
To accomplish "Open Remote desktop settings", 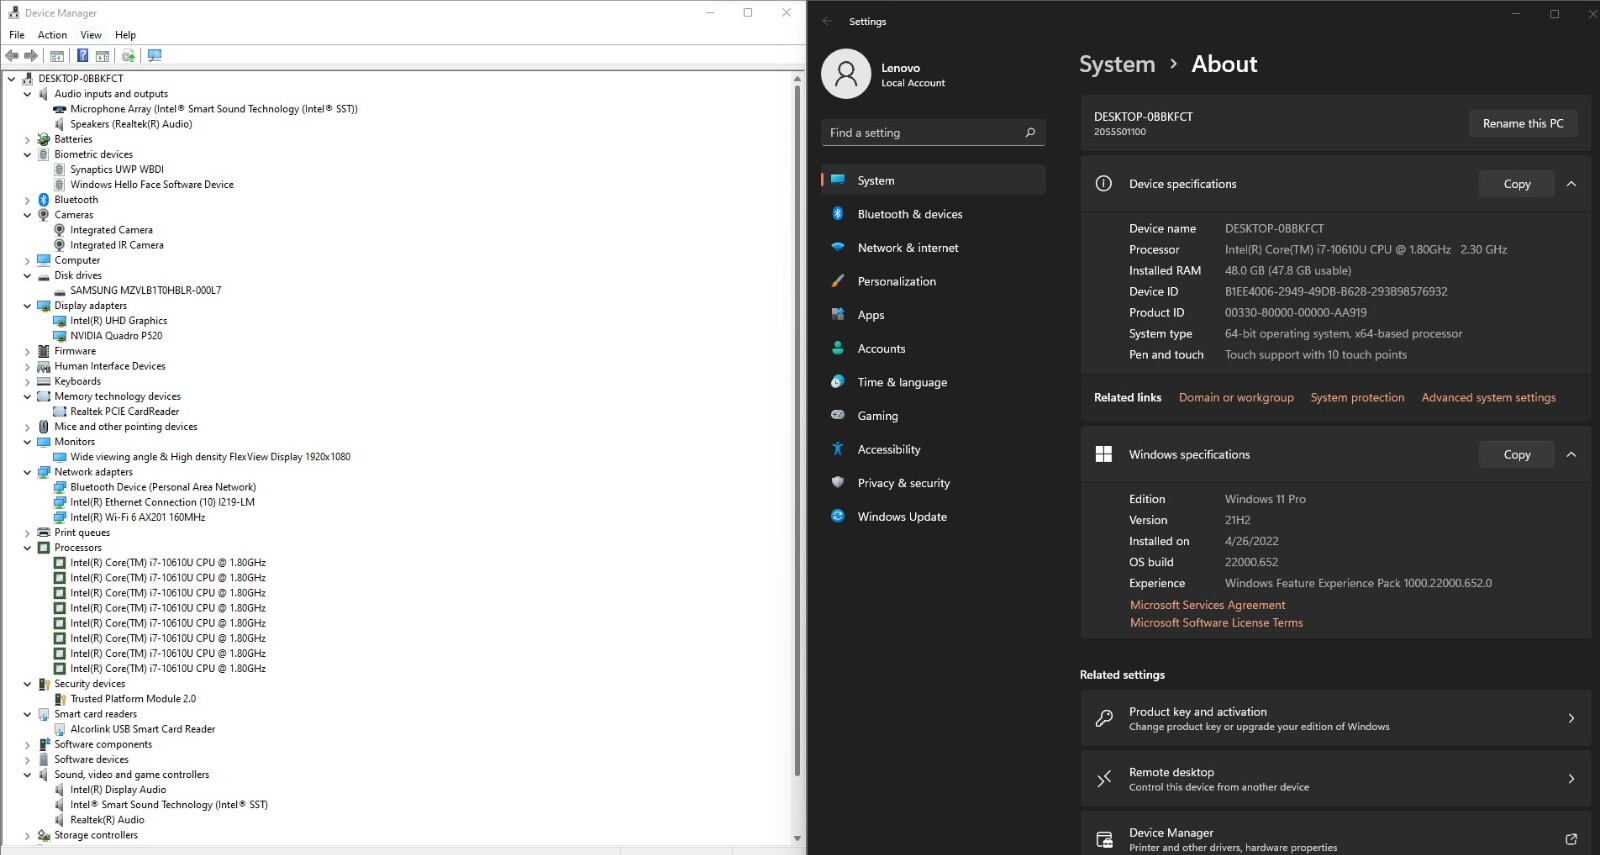I will pos(1335,779).
